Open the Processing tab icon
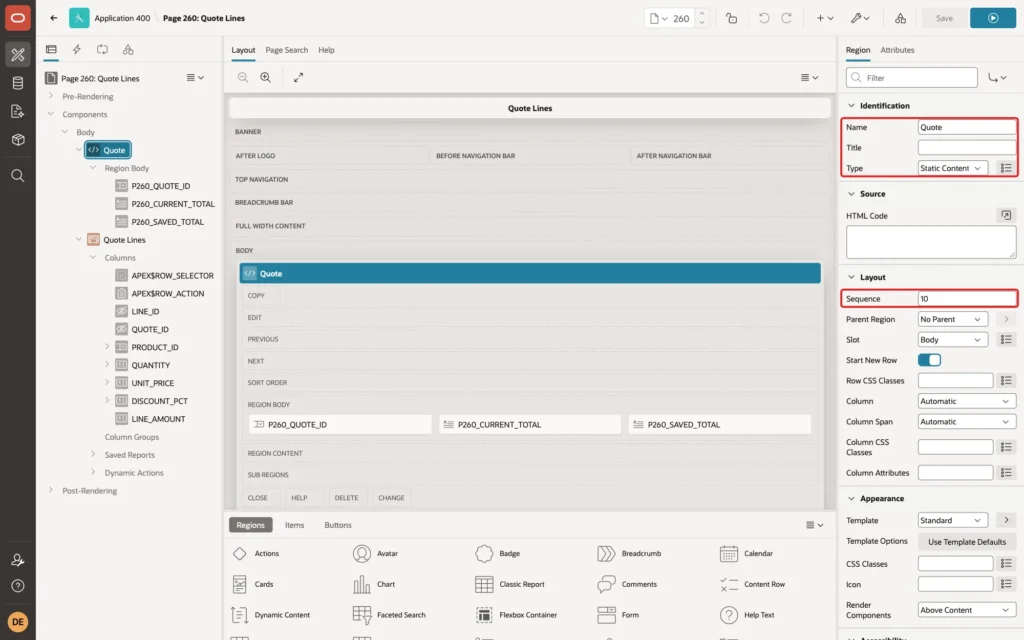This screenshot has width=1024, height=640. tap(103, 50)
